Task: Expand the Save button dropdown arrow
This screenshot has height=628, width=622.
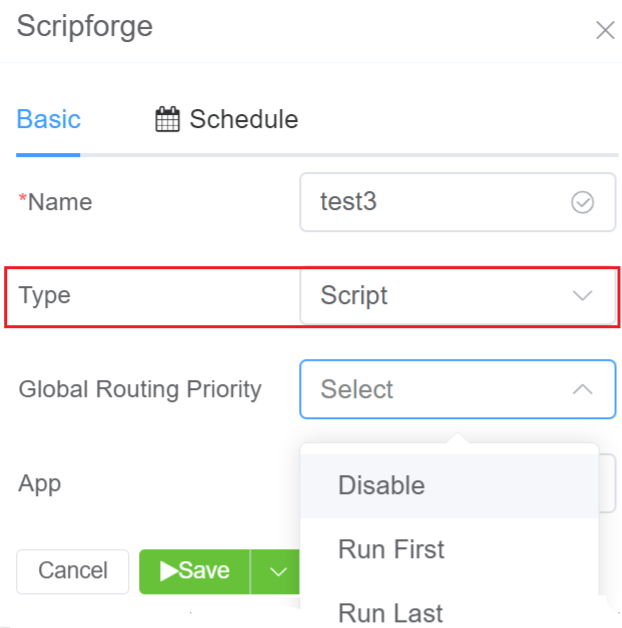Action: (x=278, y=572)
